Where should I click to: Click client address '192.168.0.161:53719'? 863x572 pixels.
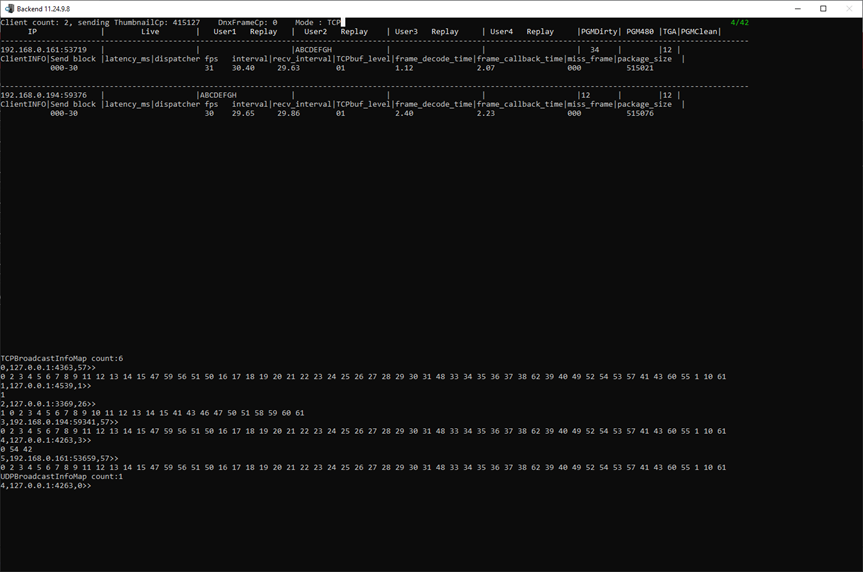tap(43, 50)
